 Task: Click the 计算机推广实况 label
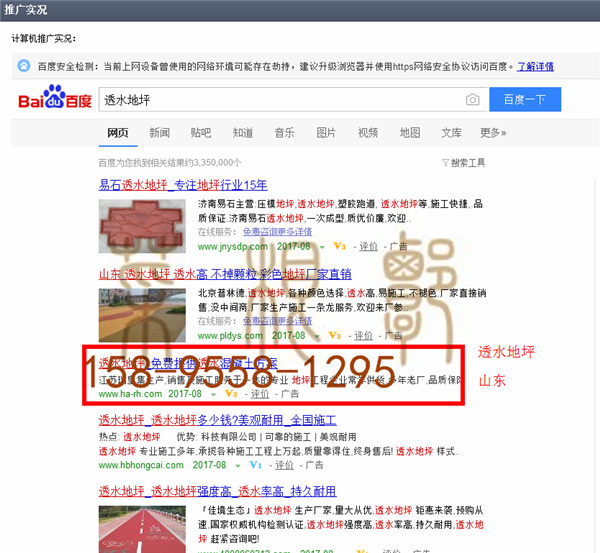(44, 39)
